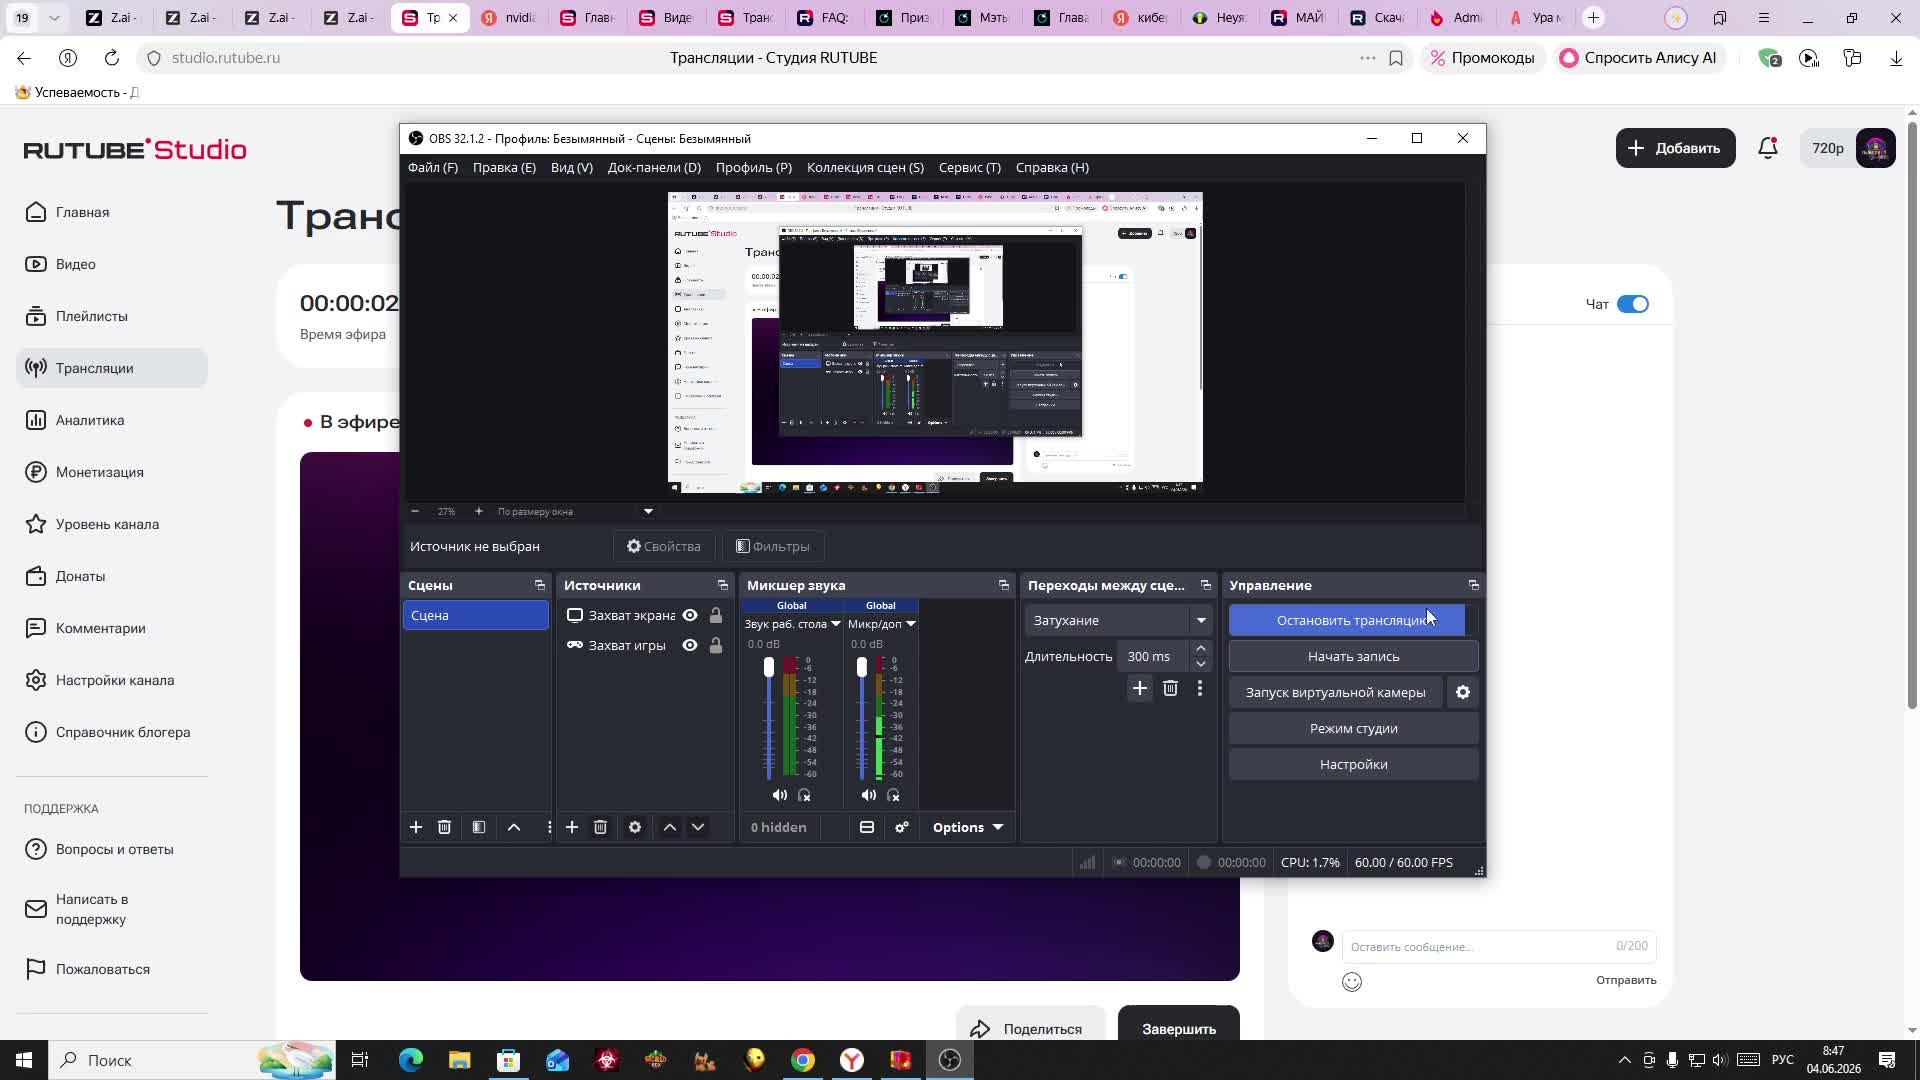Image resolution: width=1920 pixels, height=1080 pixels.
Task: Open the browser tab list chevron
Action: tap(54, 18)
